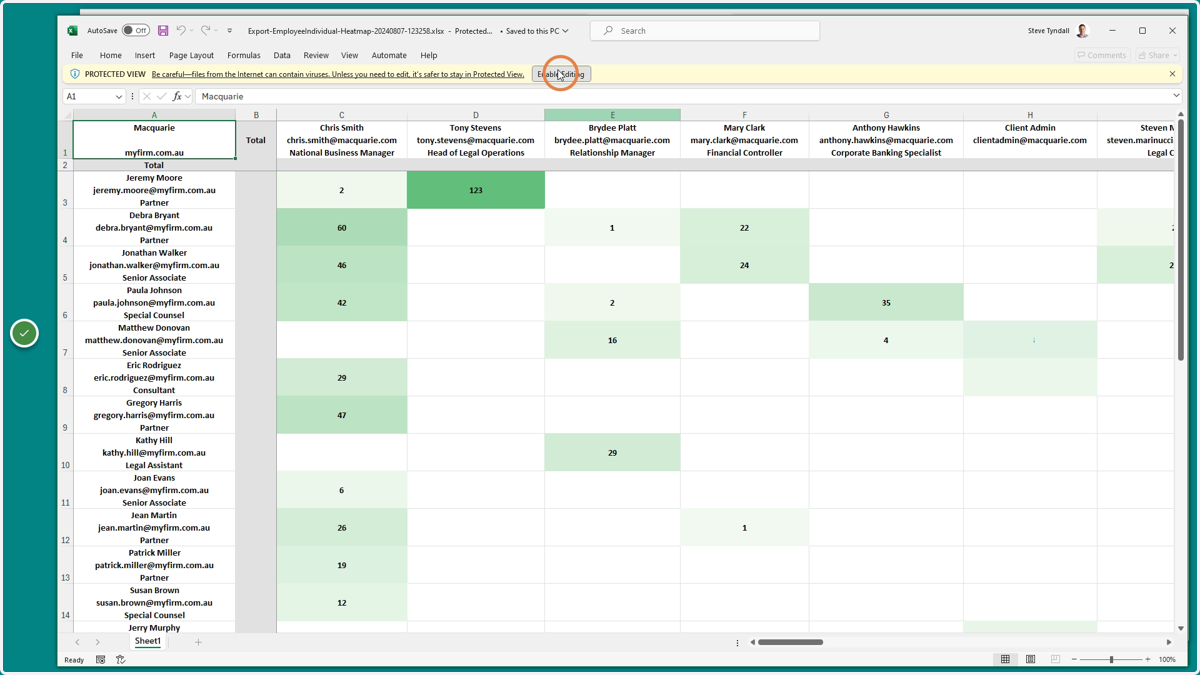Open the File menu
The image size is (1200, 675).
pyautogui.click(x=77, y=55)
